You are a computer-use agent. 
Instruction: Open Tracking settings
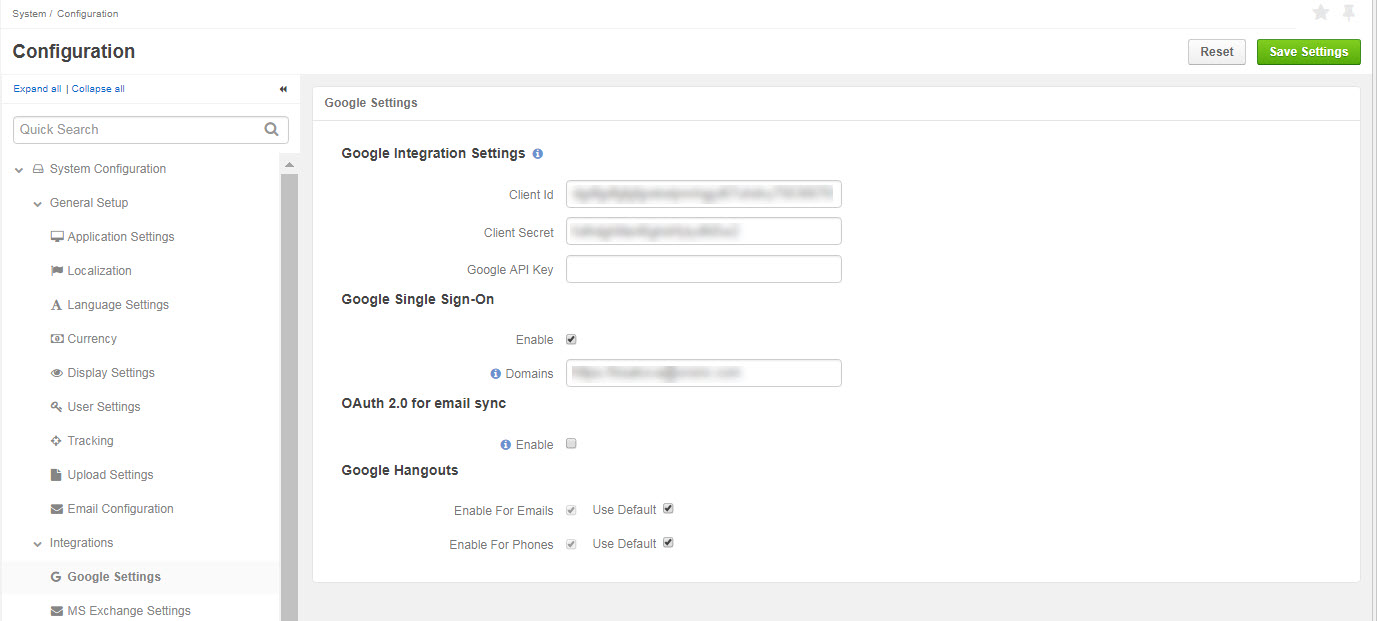90,441
